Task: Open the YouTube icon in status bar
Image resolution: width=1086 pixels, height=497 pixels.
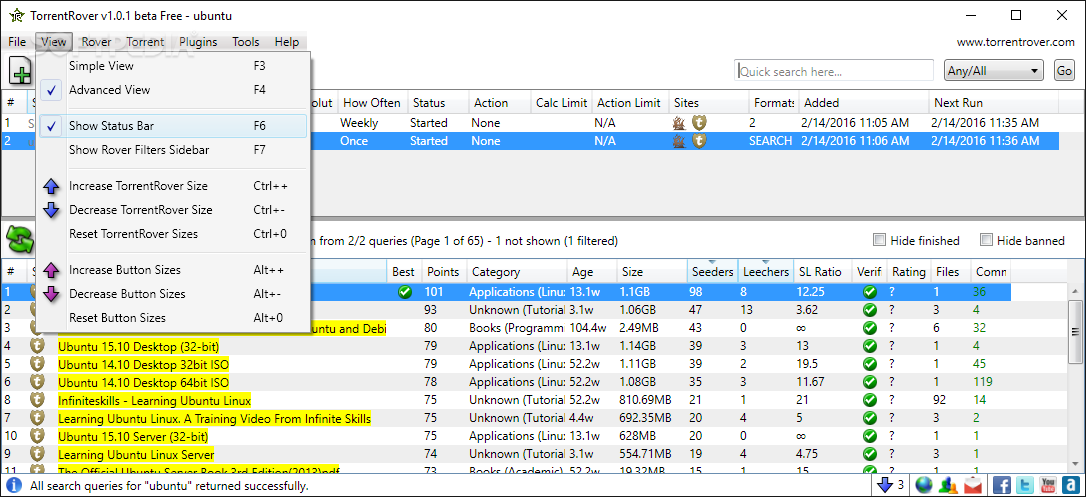Action: pyautogui.click(x=1048, y=485)
